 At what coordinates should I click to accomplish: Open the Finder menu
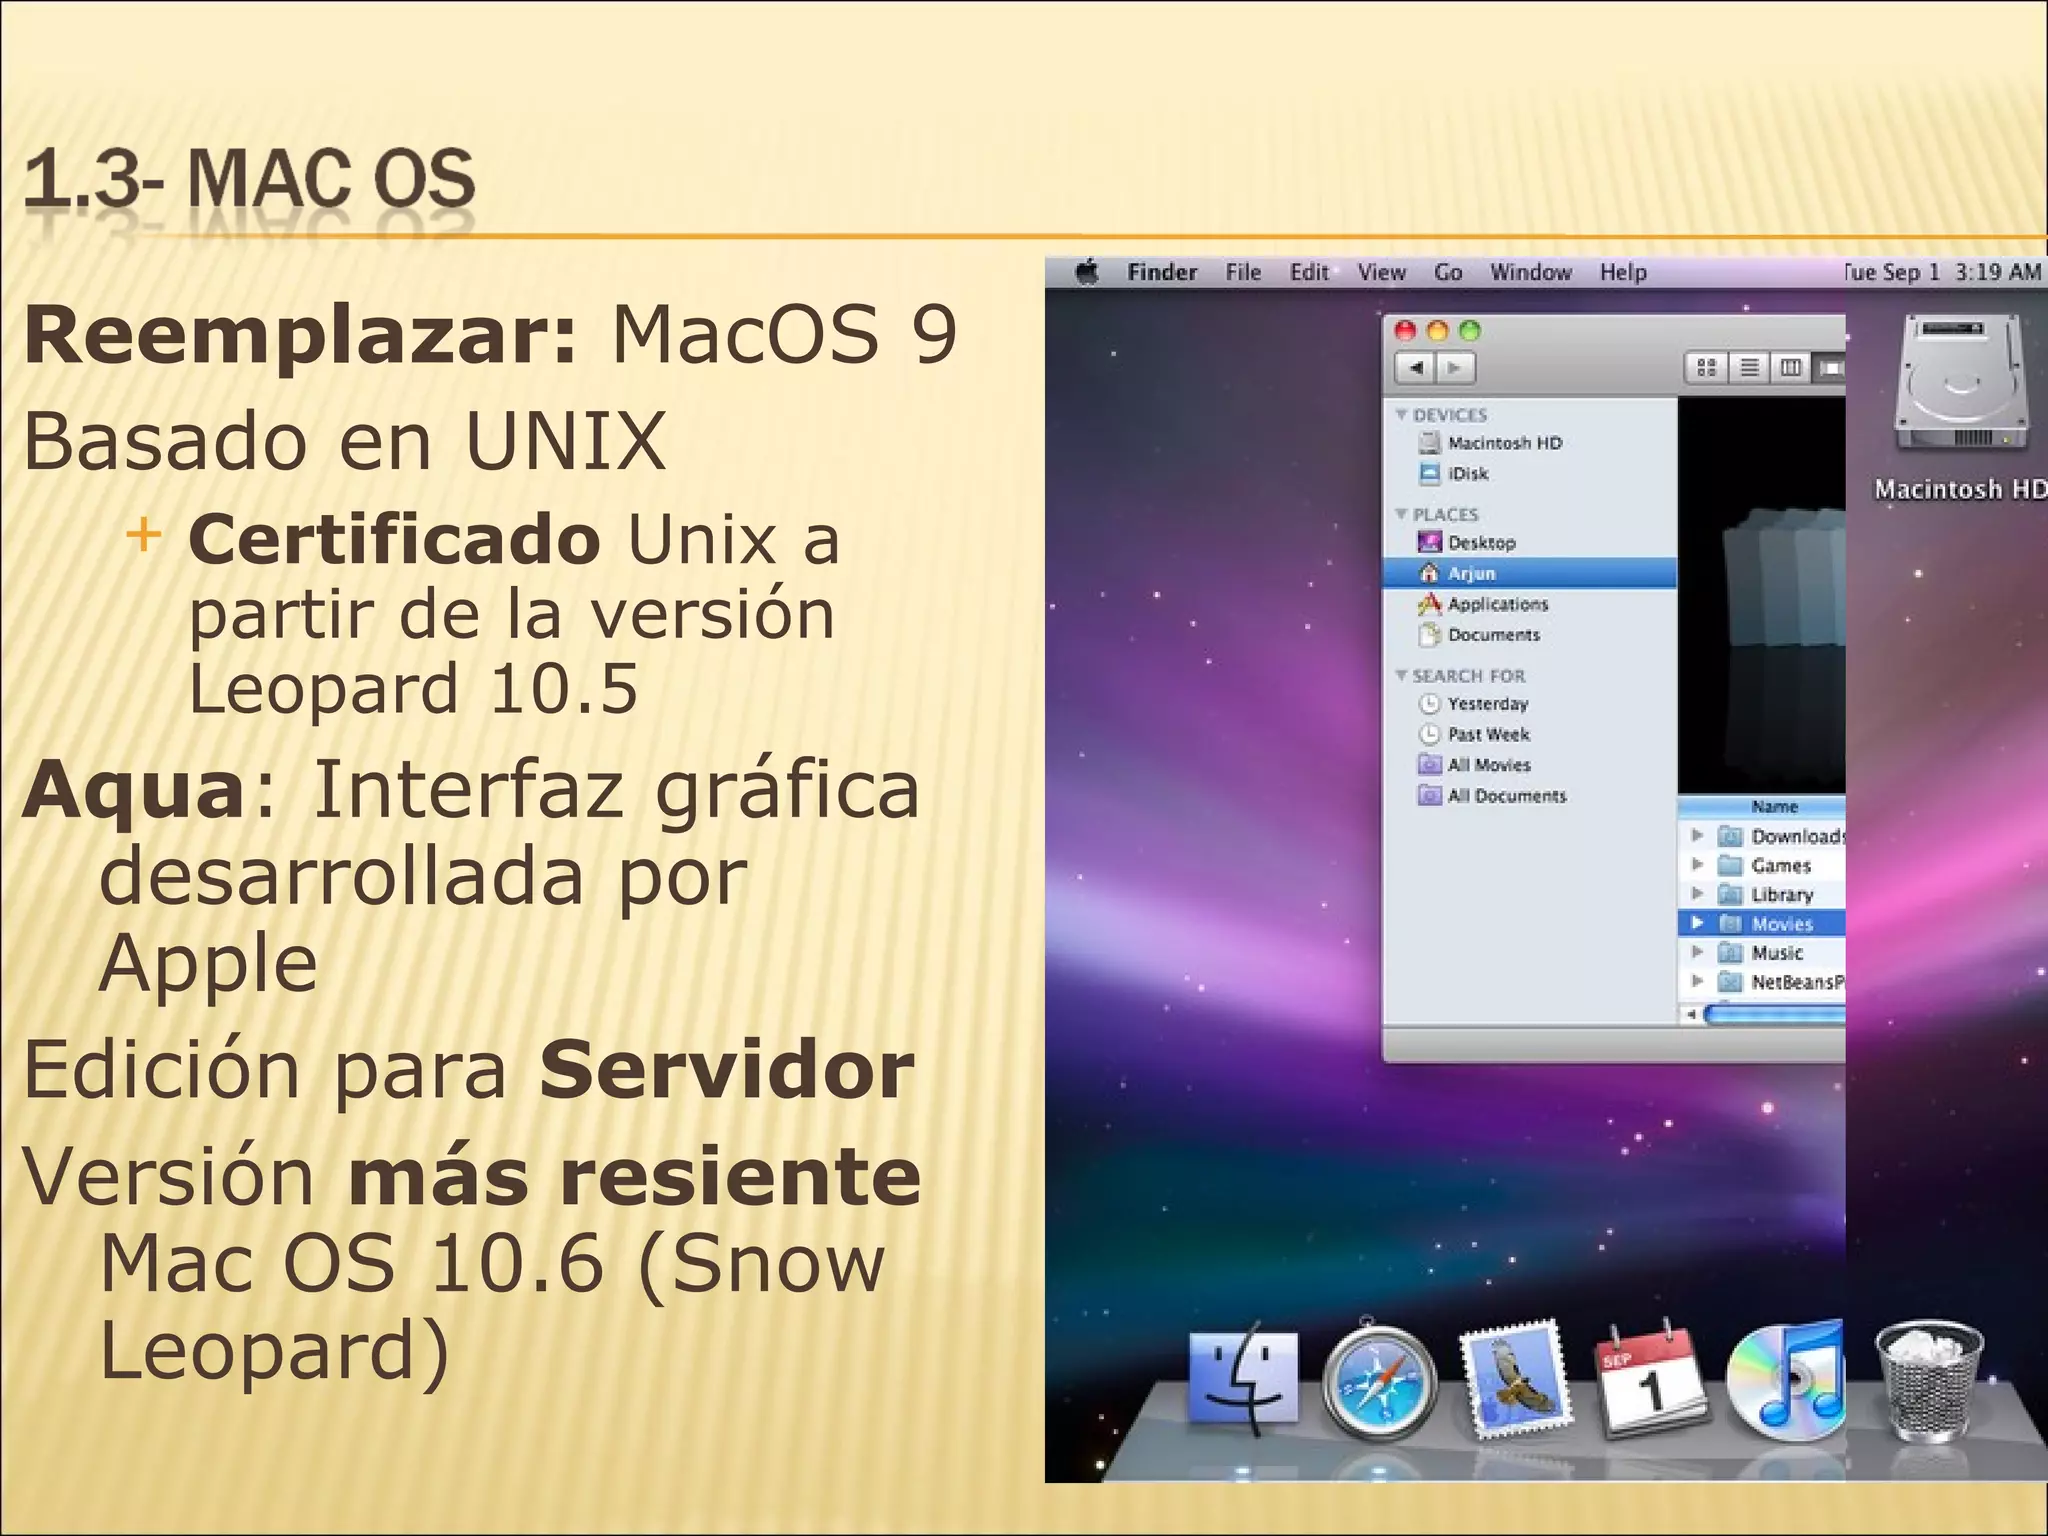click(x=1162, y=272)
